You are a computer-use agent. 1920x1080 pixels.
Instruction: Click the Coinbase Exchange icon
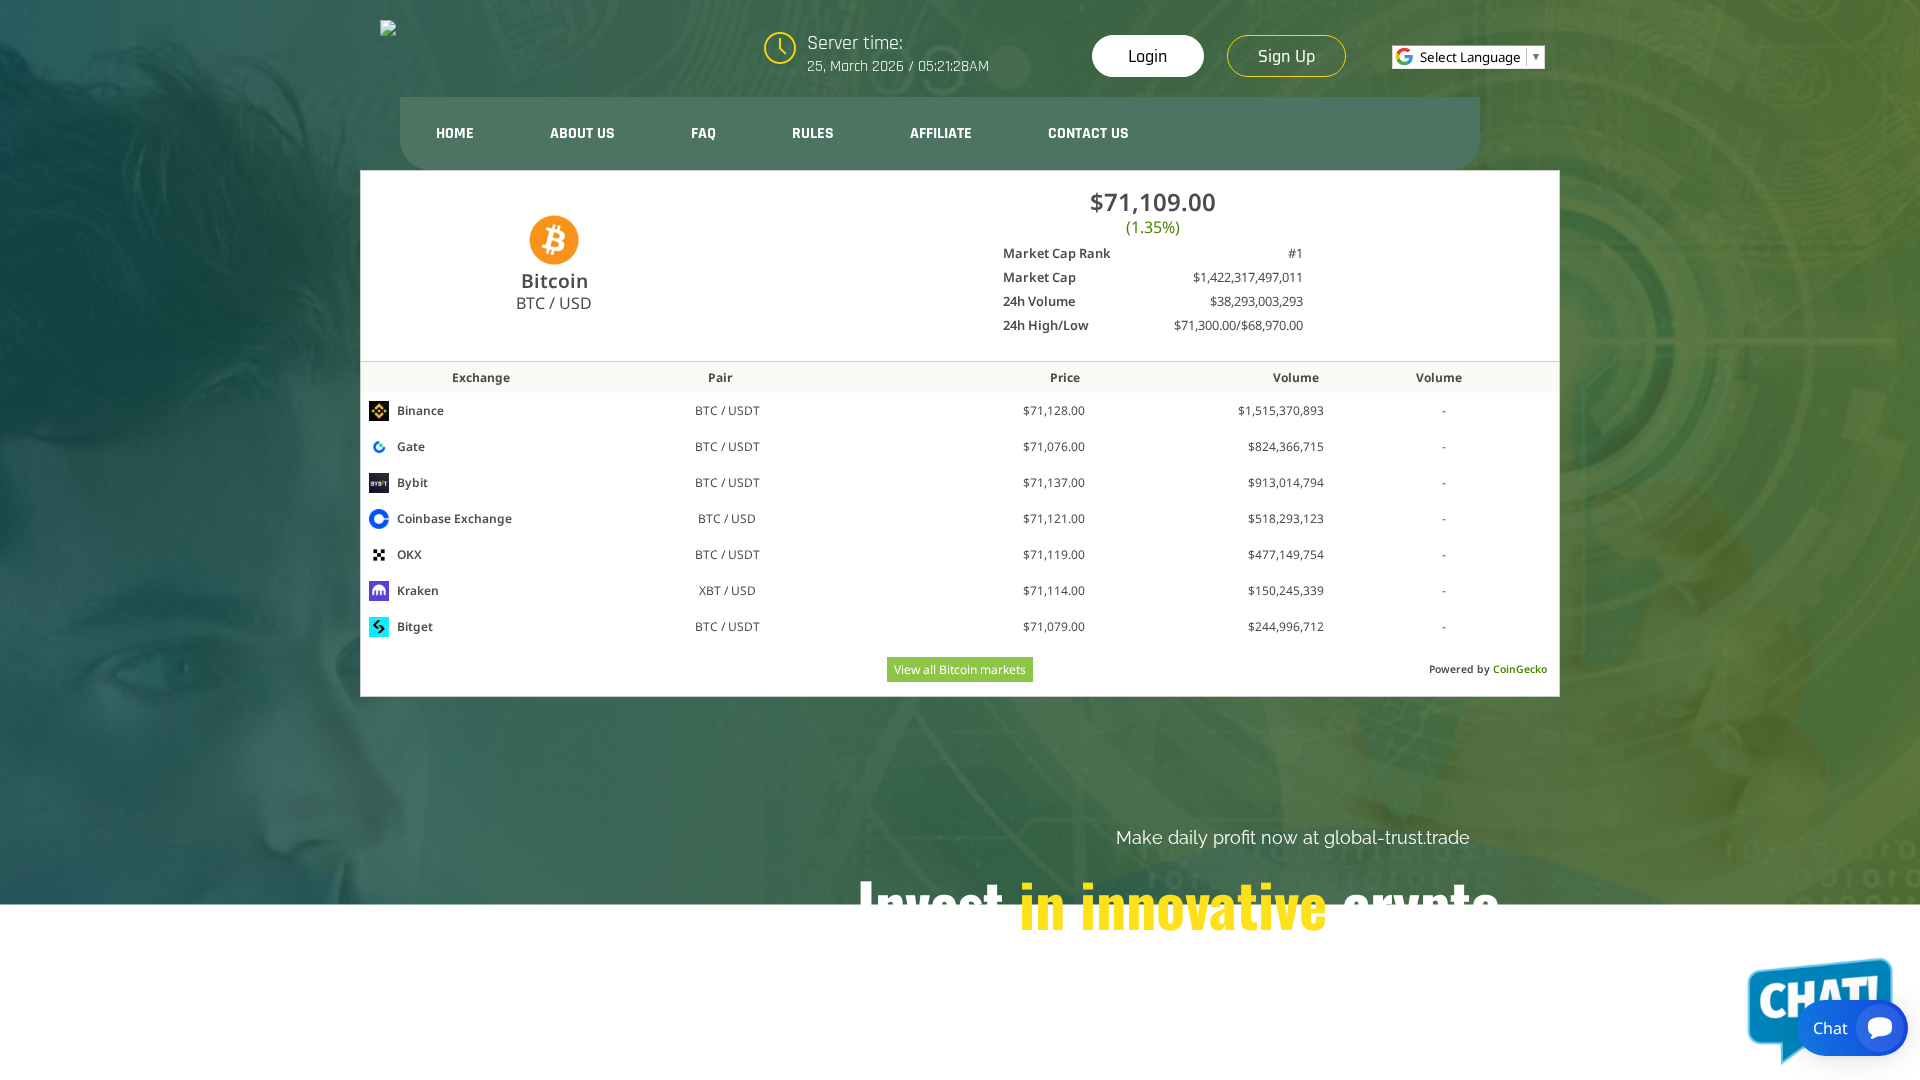coord(379,518)
